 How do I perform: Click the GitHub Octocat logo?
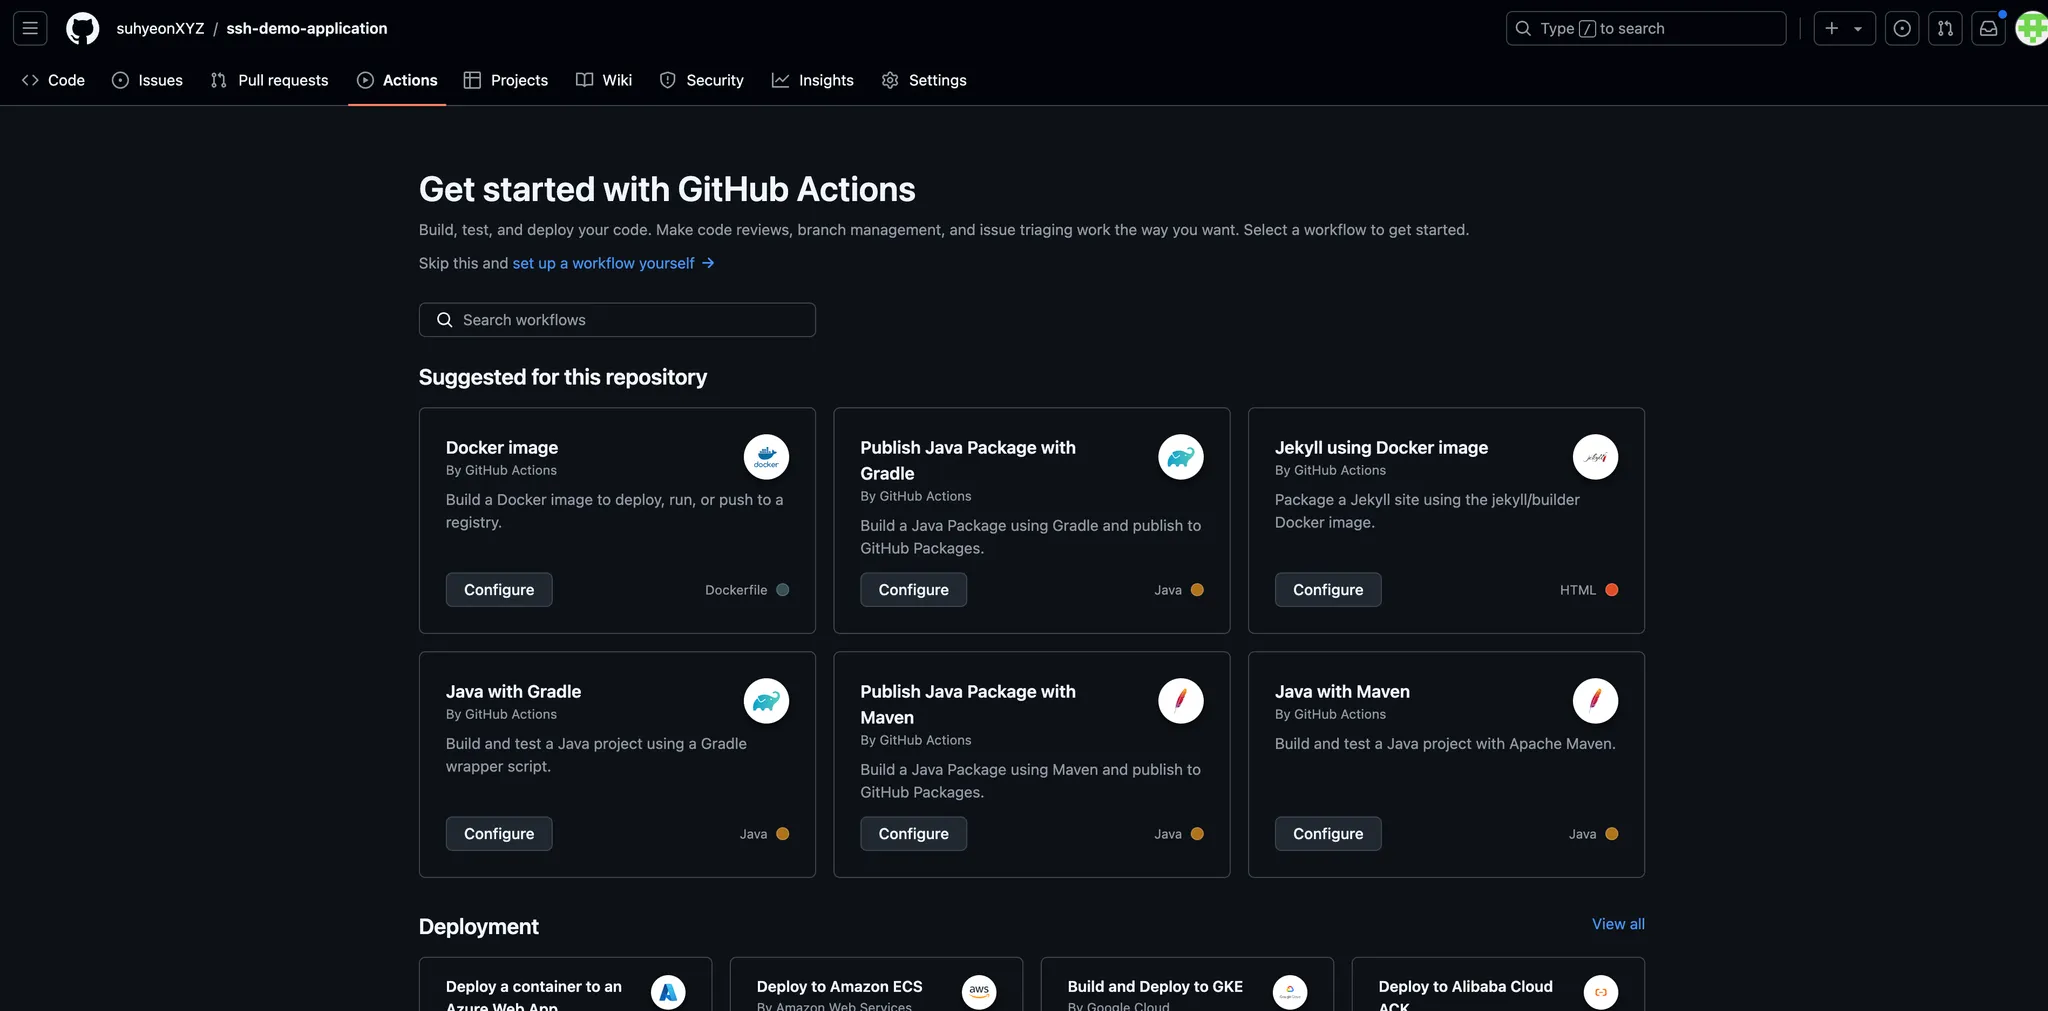[82, 28]
